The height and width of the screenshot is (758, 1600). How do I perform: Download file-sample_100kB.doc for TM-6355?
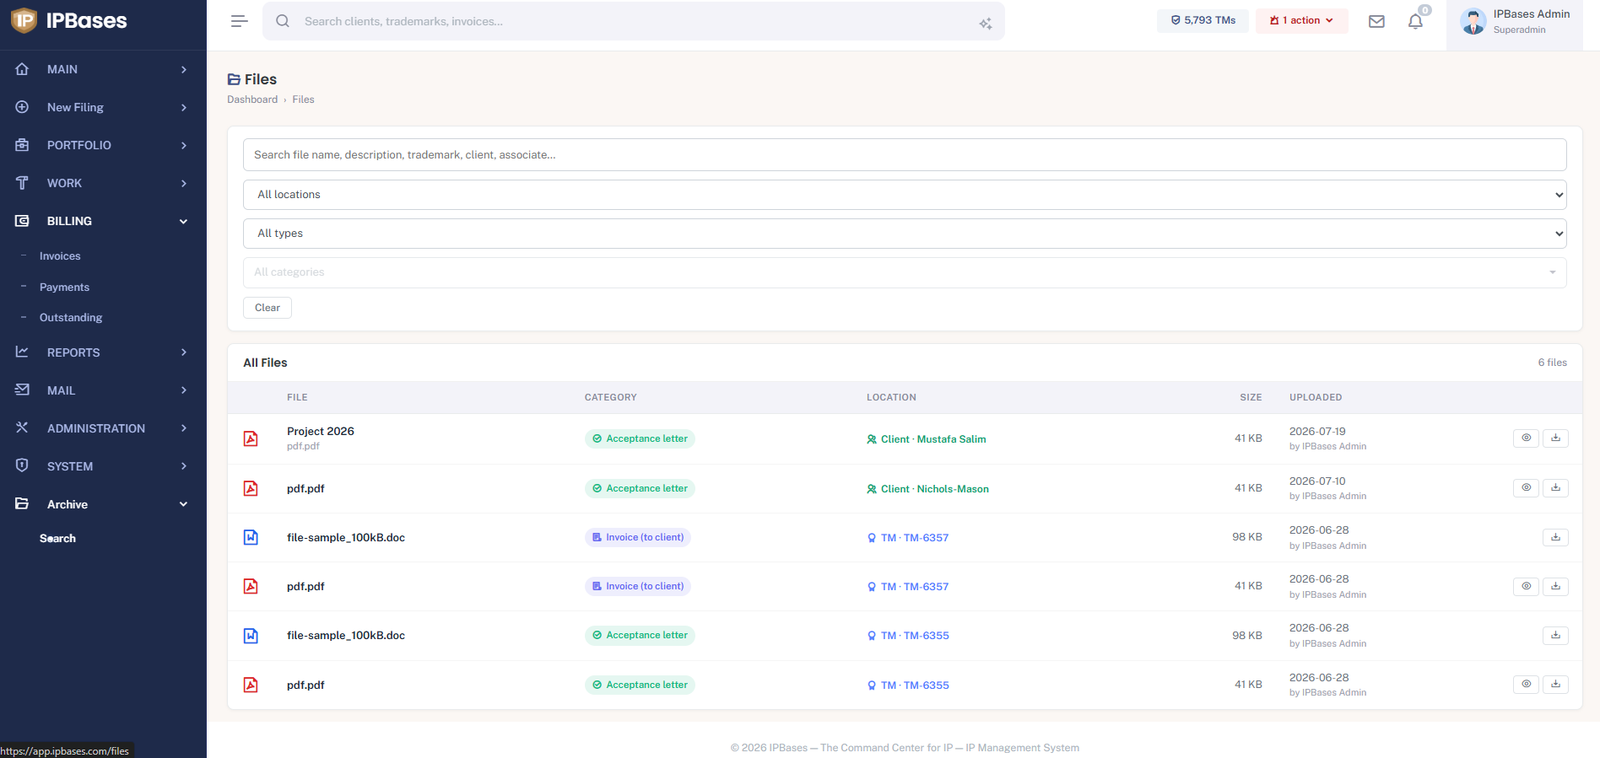pyautogui.click(x=1556, y=635)
